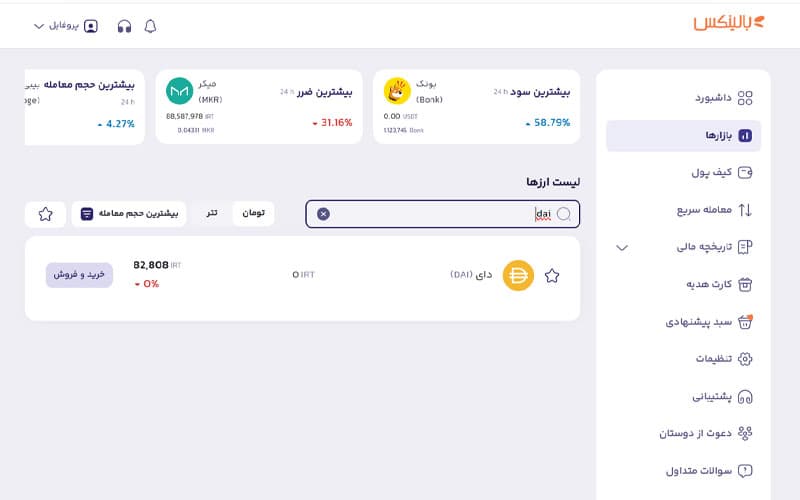The image size is (800, 500).
Task: Click the Maker (MKR) coin icon
Action: point(179,91)
